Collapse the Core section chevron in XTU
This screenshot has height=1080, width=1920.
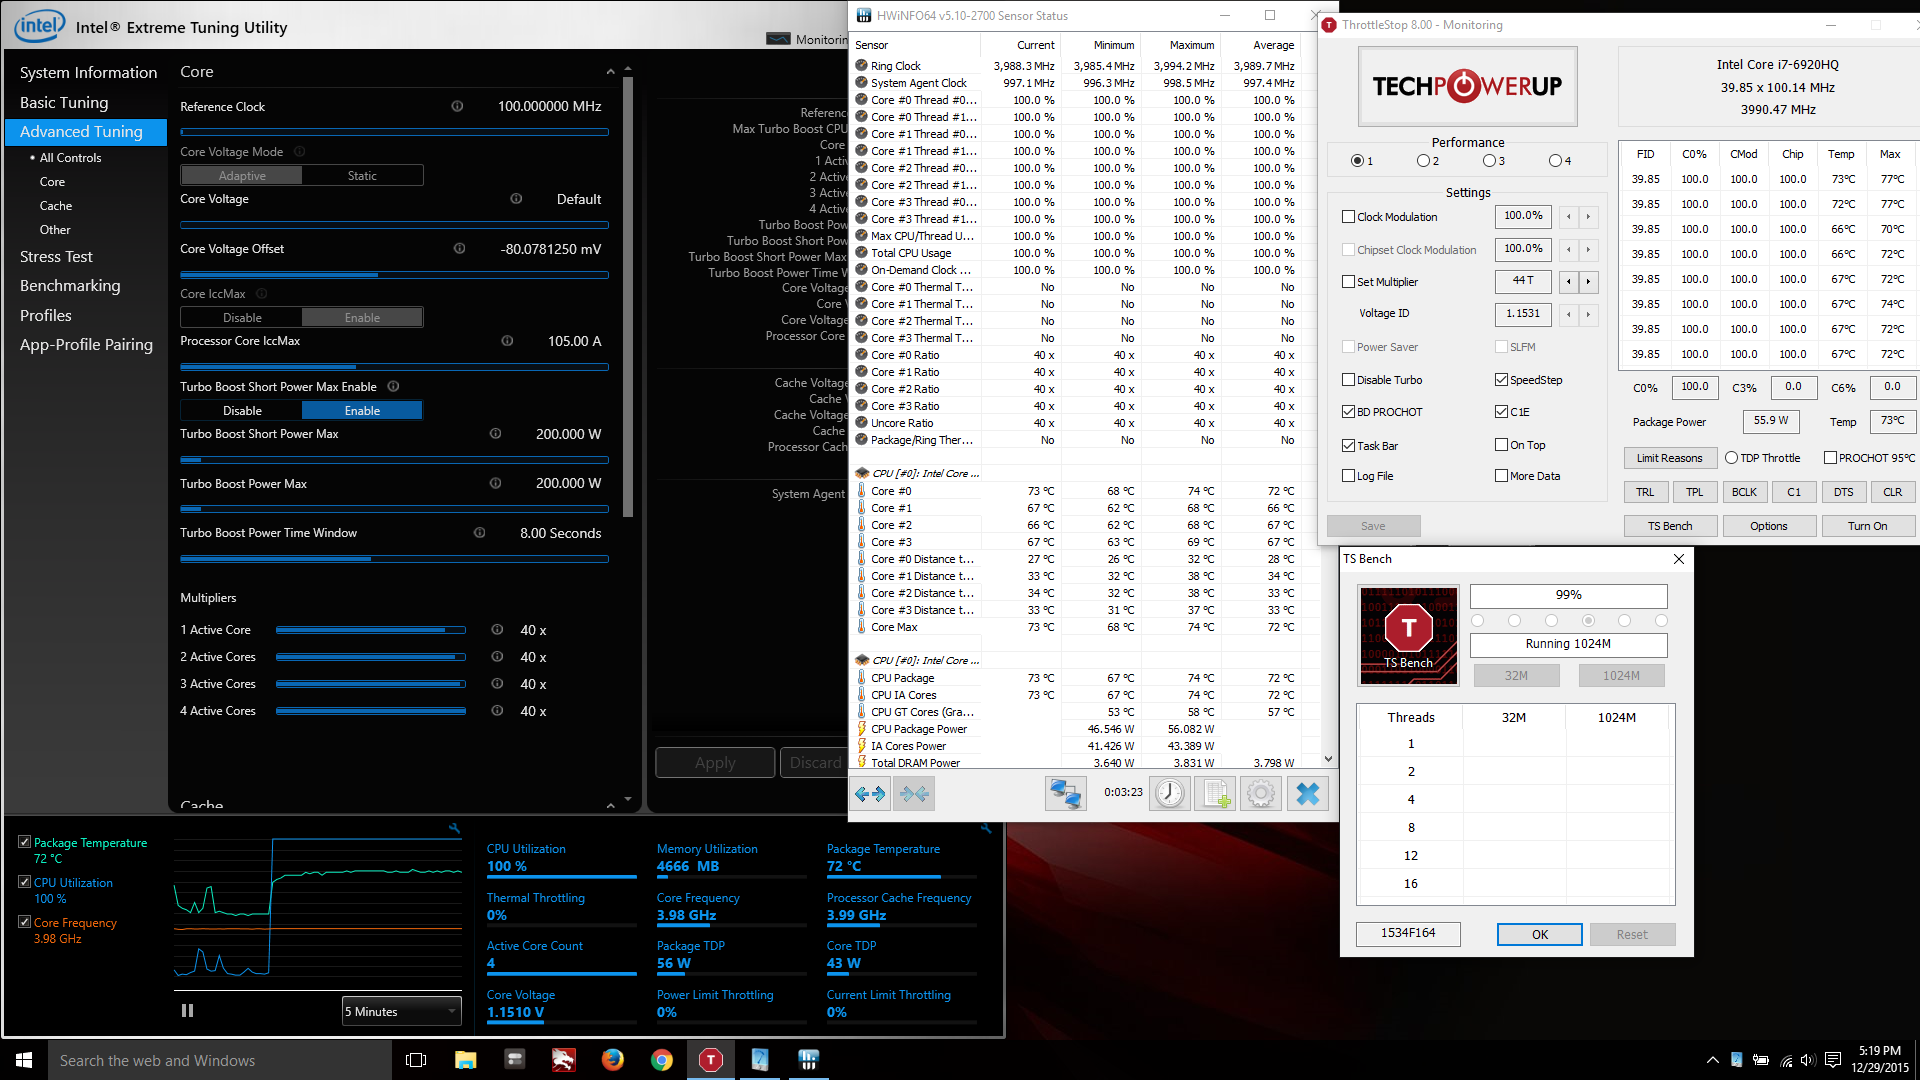click(x=610, y=72)
